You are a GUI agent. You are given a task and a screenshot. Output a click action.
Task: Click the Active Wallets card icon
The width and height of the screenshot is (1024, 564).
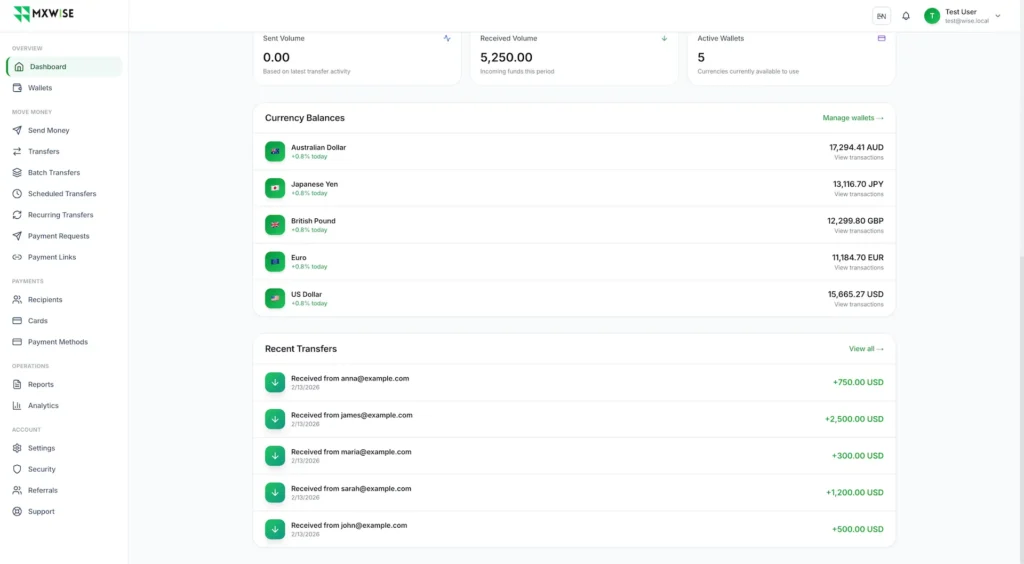[882, 39]
